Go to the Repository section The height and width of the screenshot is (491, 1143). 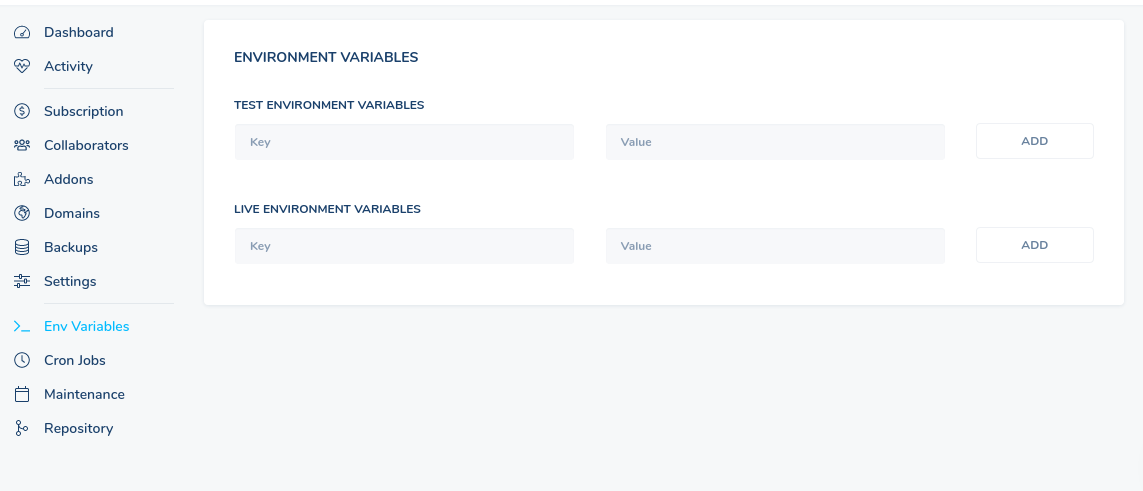(x=79, y=428)
